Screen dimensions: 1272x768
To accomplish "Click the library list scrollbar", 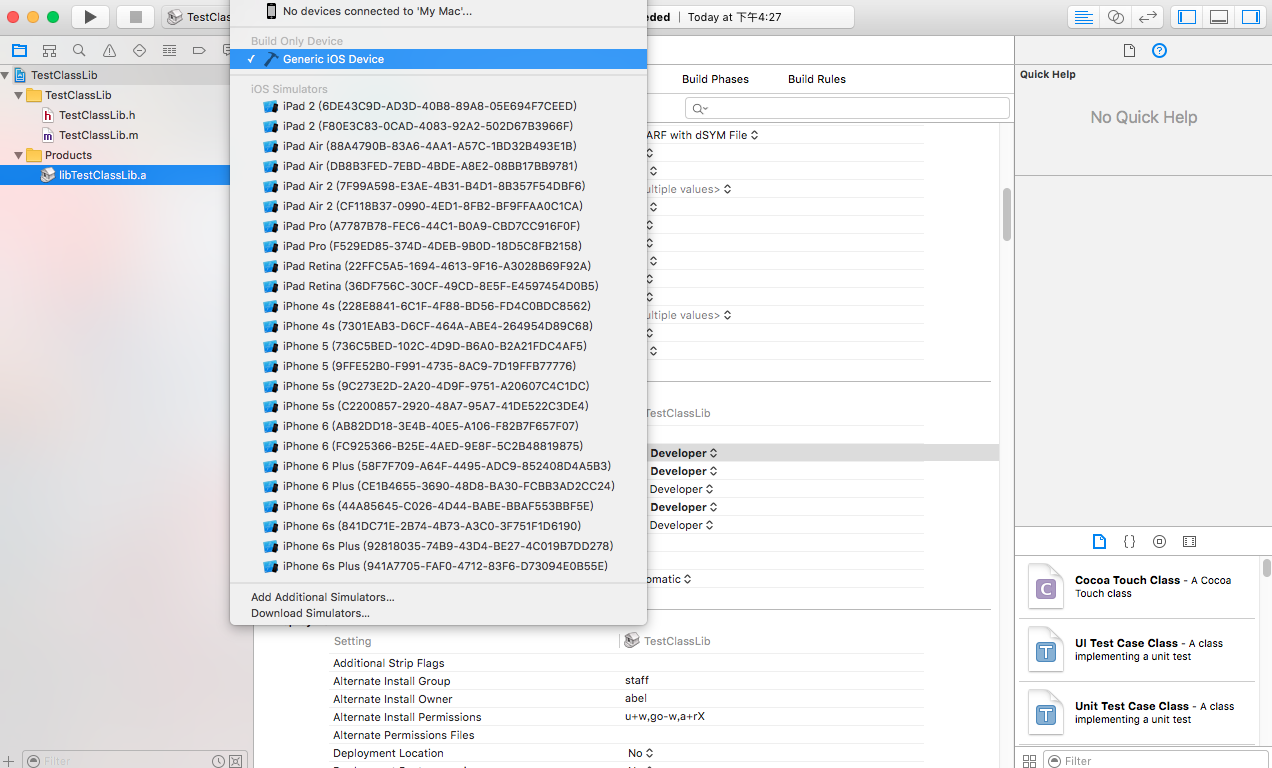I will point(1266,568).
